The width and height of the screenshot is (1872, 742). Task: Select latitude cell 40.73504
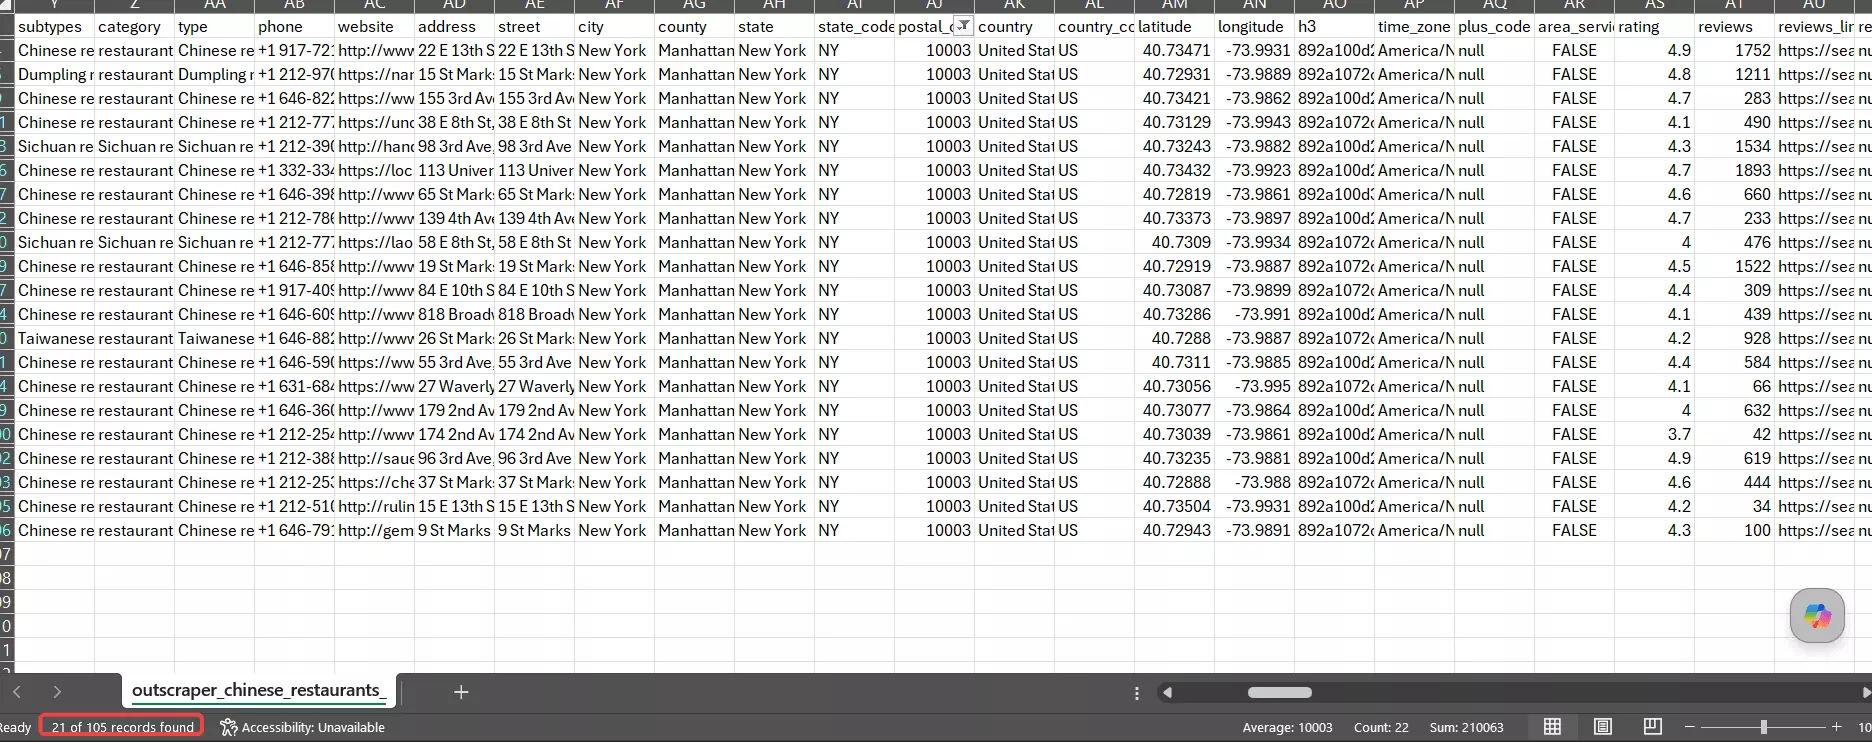(1174, 506)
